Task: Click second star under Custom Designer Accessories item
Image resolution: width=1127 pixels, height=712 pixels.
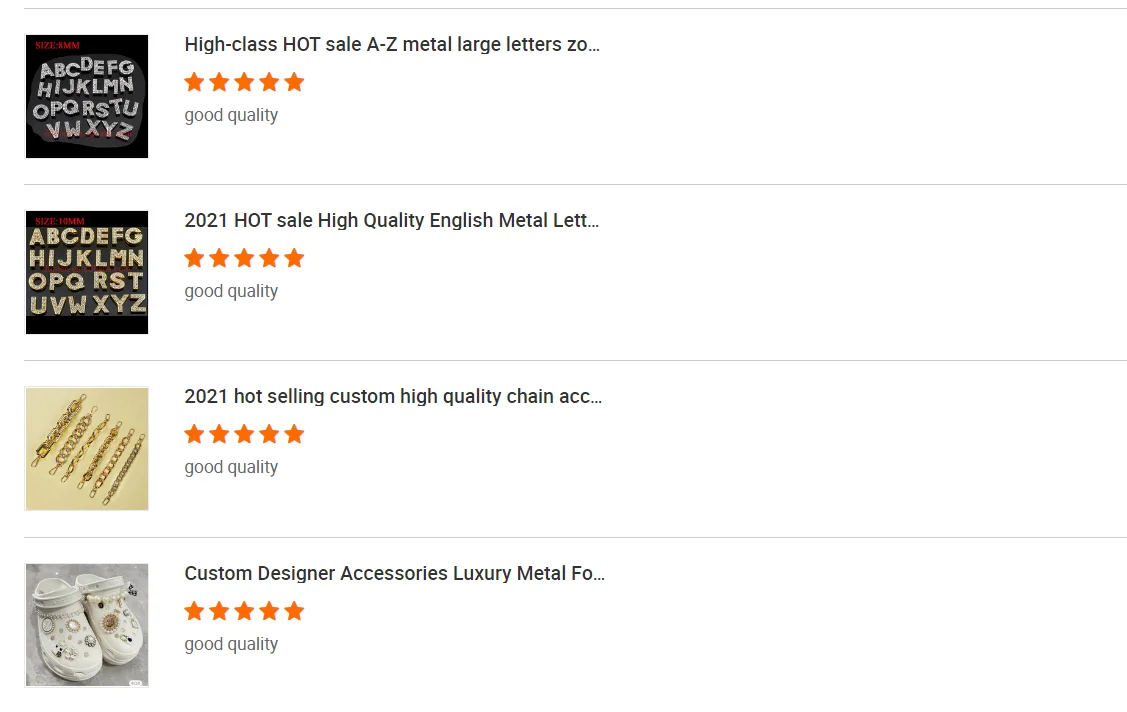Action: click(219, 611)
